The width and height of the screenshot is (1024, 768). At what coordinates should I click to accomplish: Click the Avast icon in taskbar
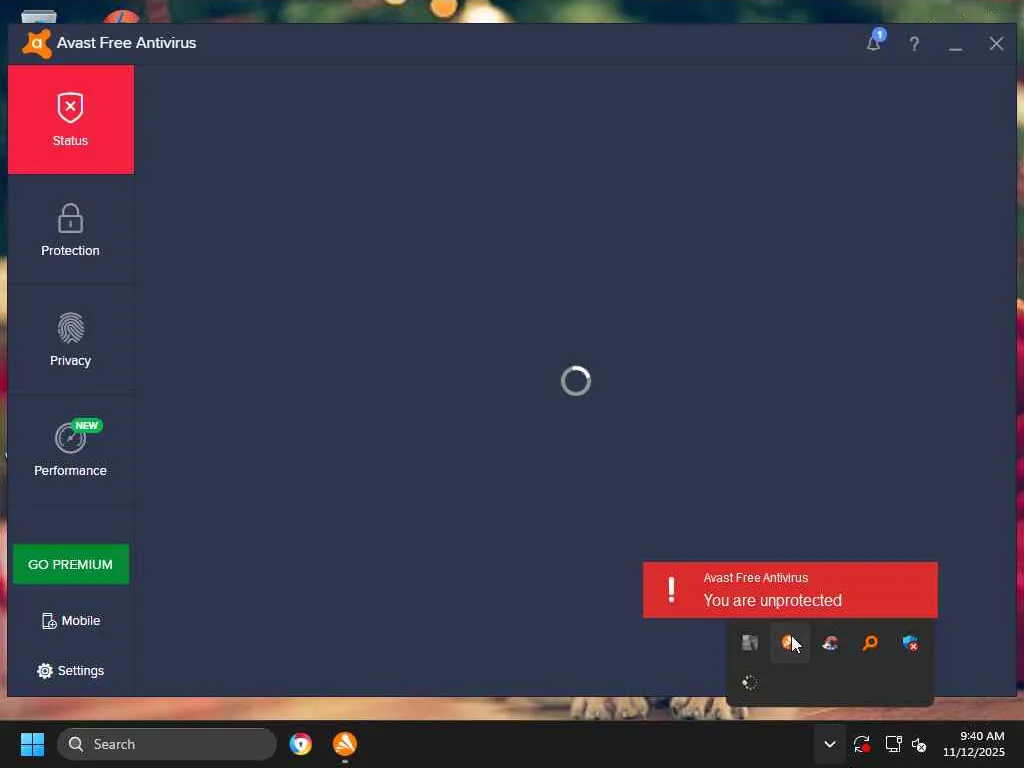point(345,744)
